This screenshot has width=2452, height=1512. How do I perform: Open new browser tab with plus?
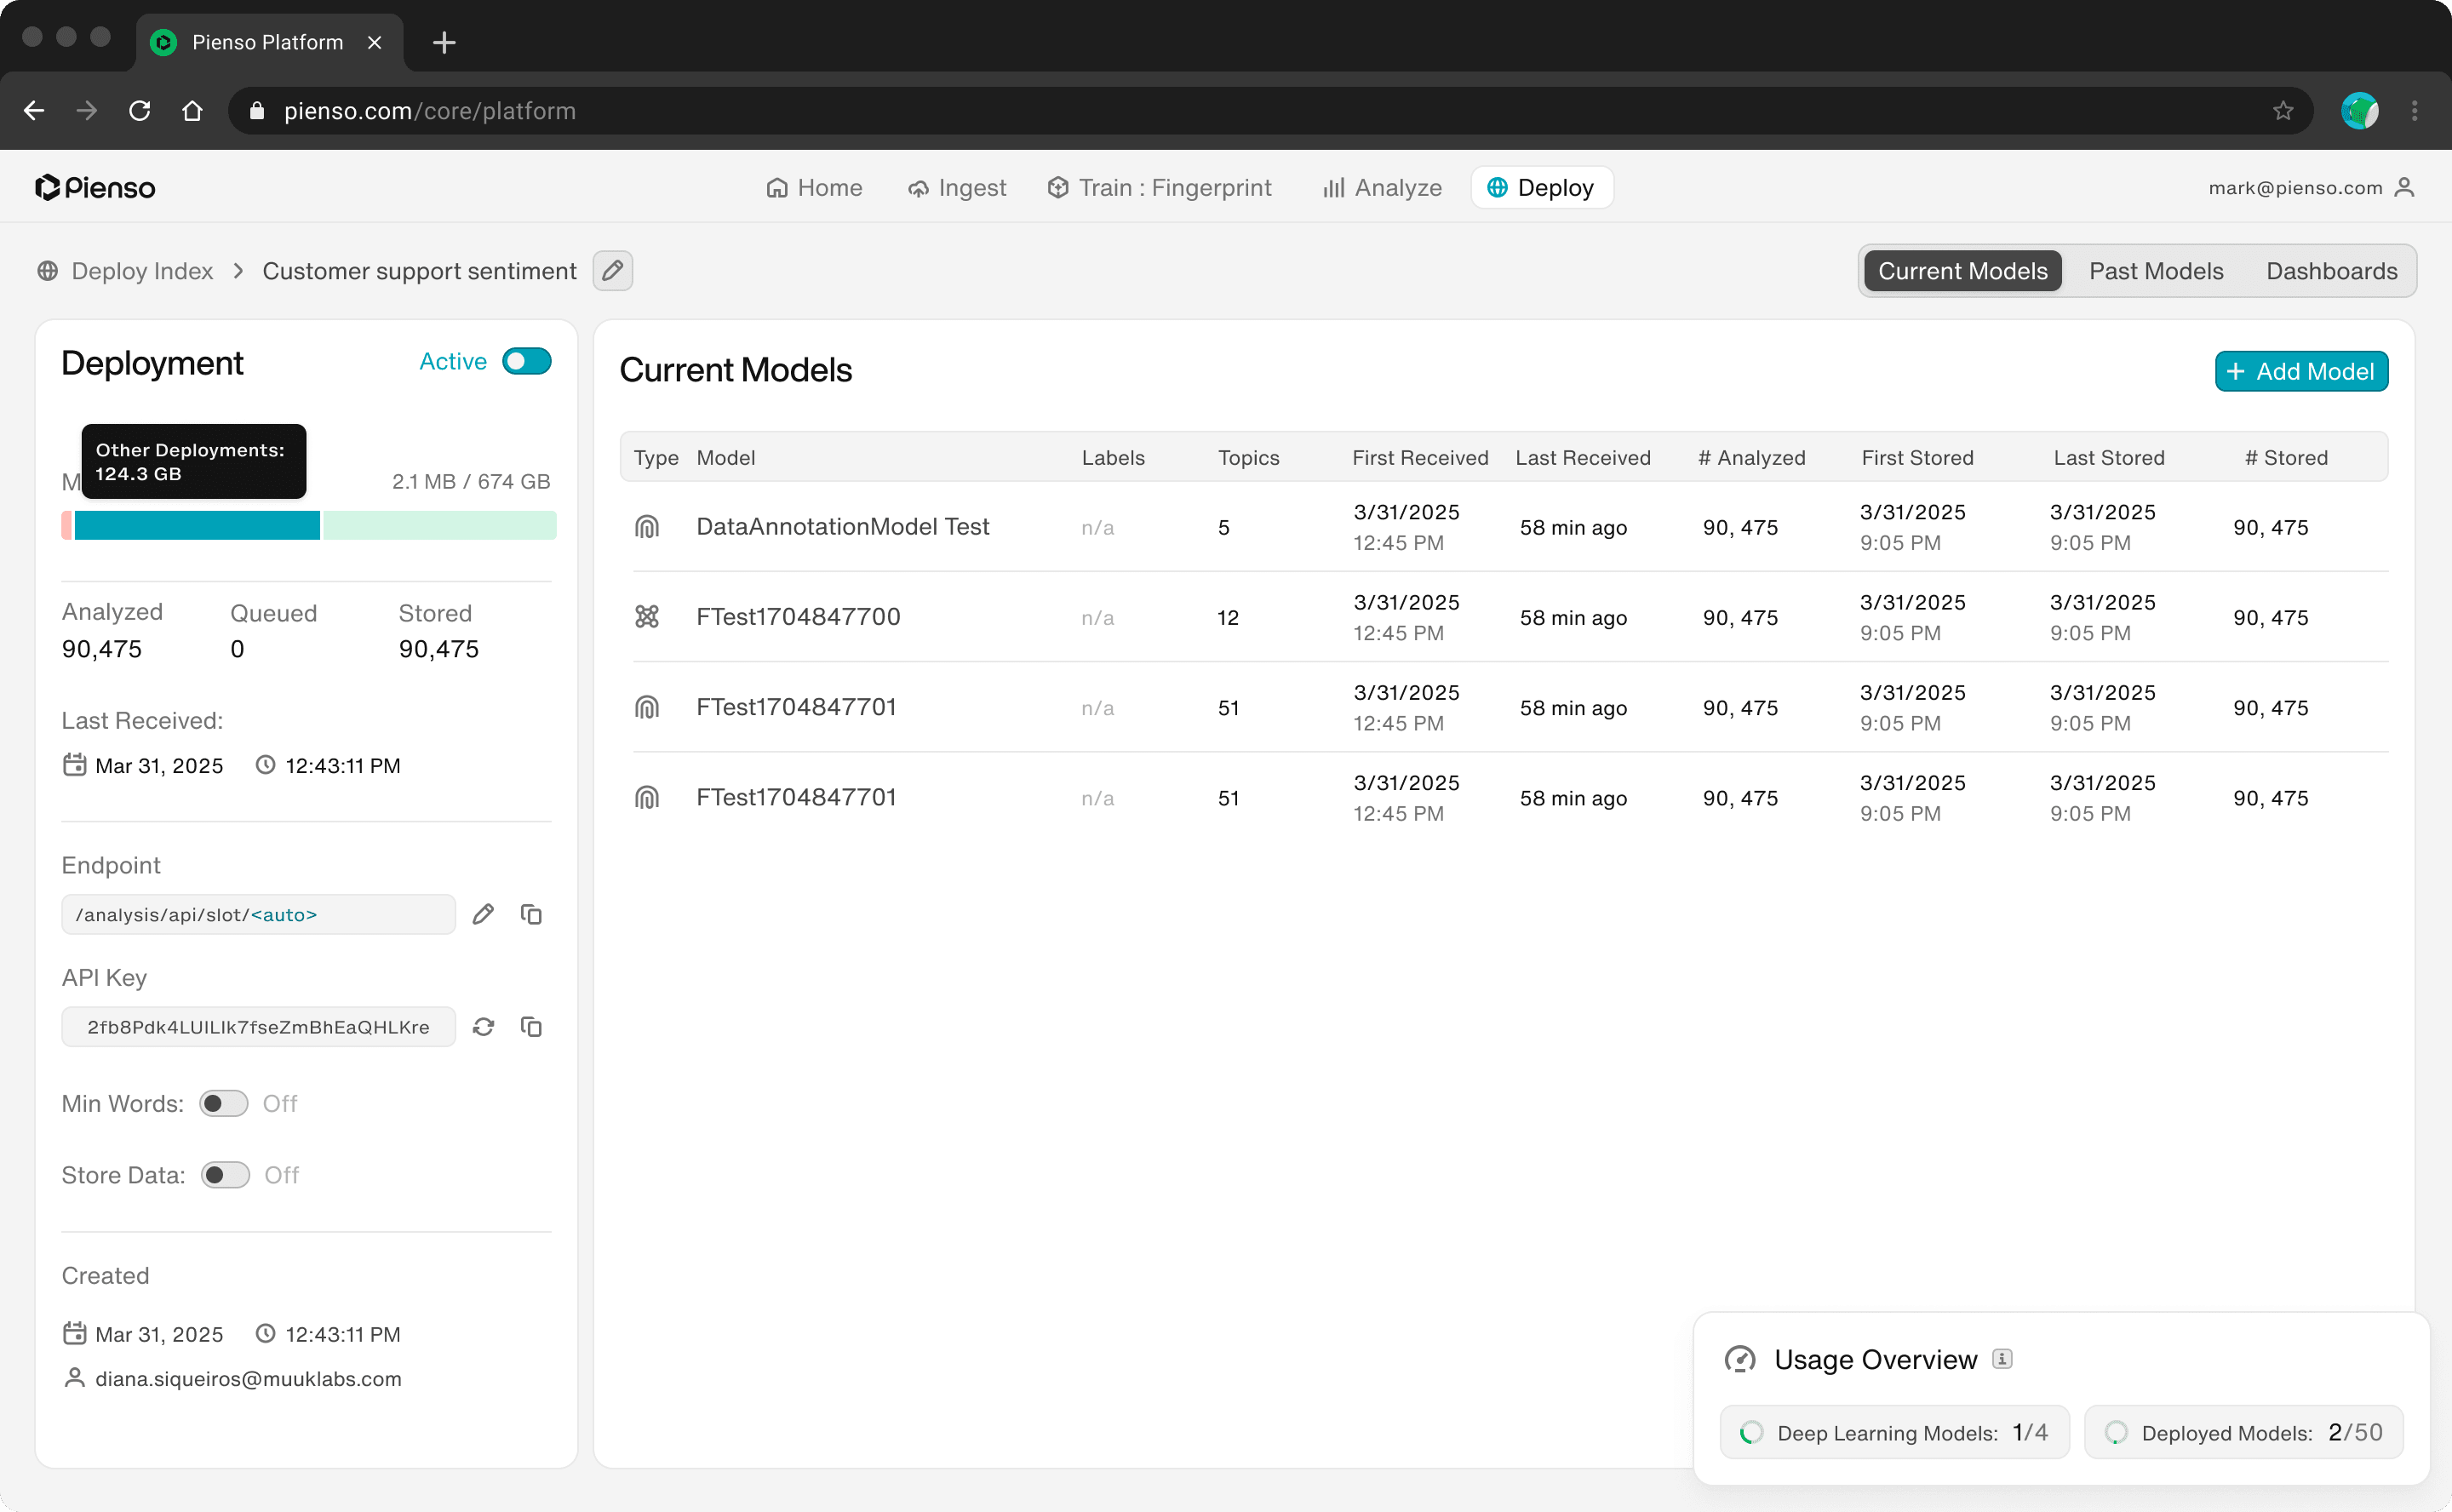tap(444, 42)
